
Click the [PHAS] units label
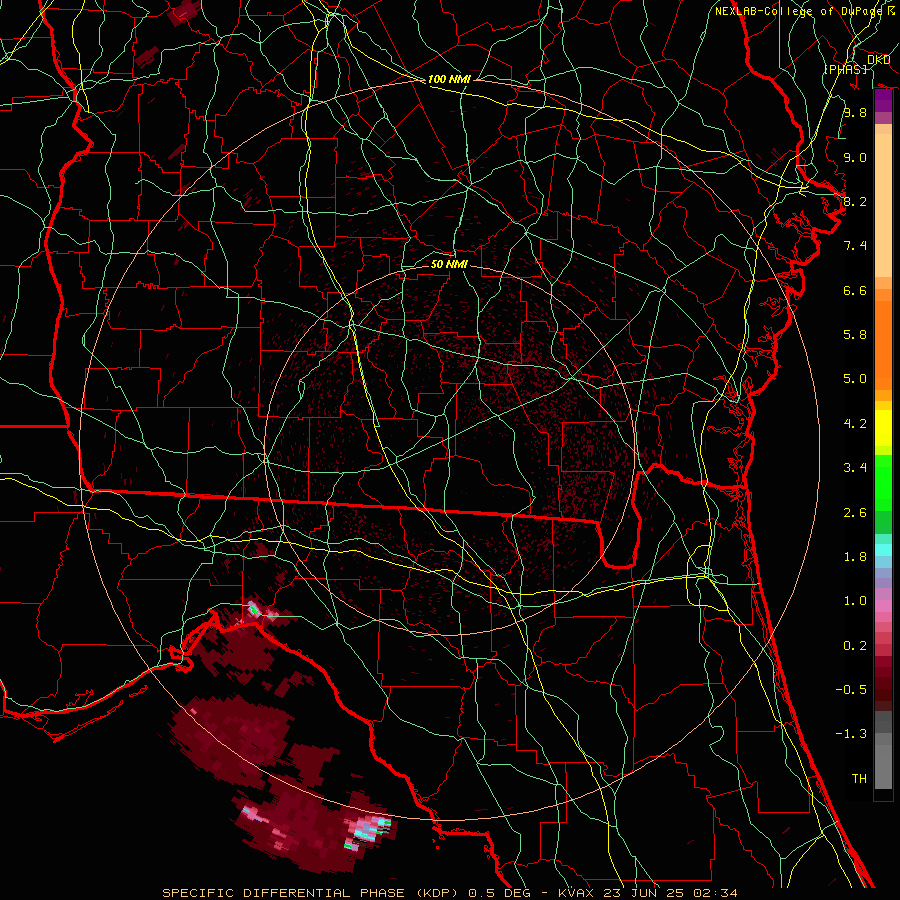click(x=845, y=69)
